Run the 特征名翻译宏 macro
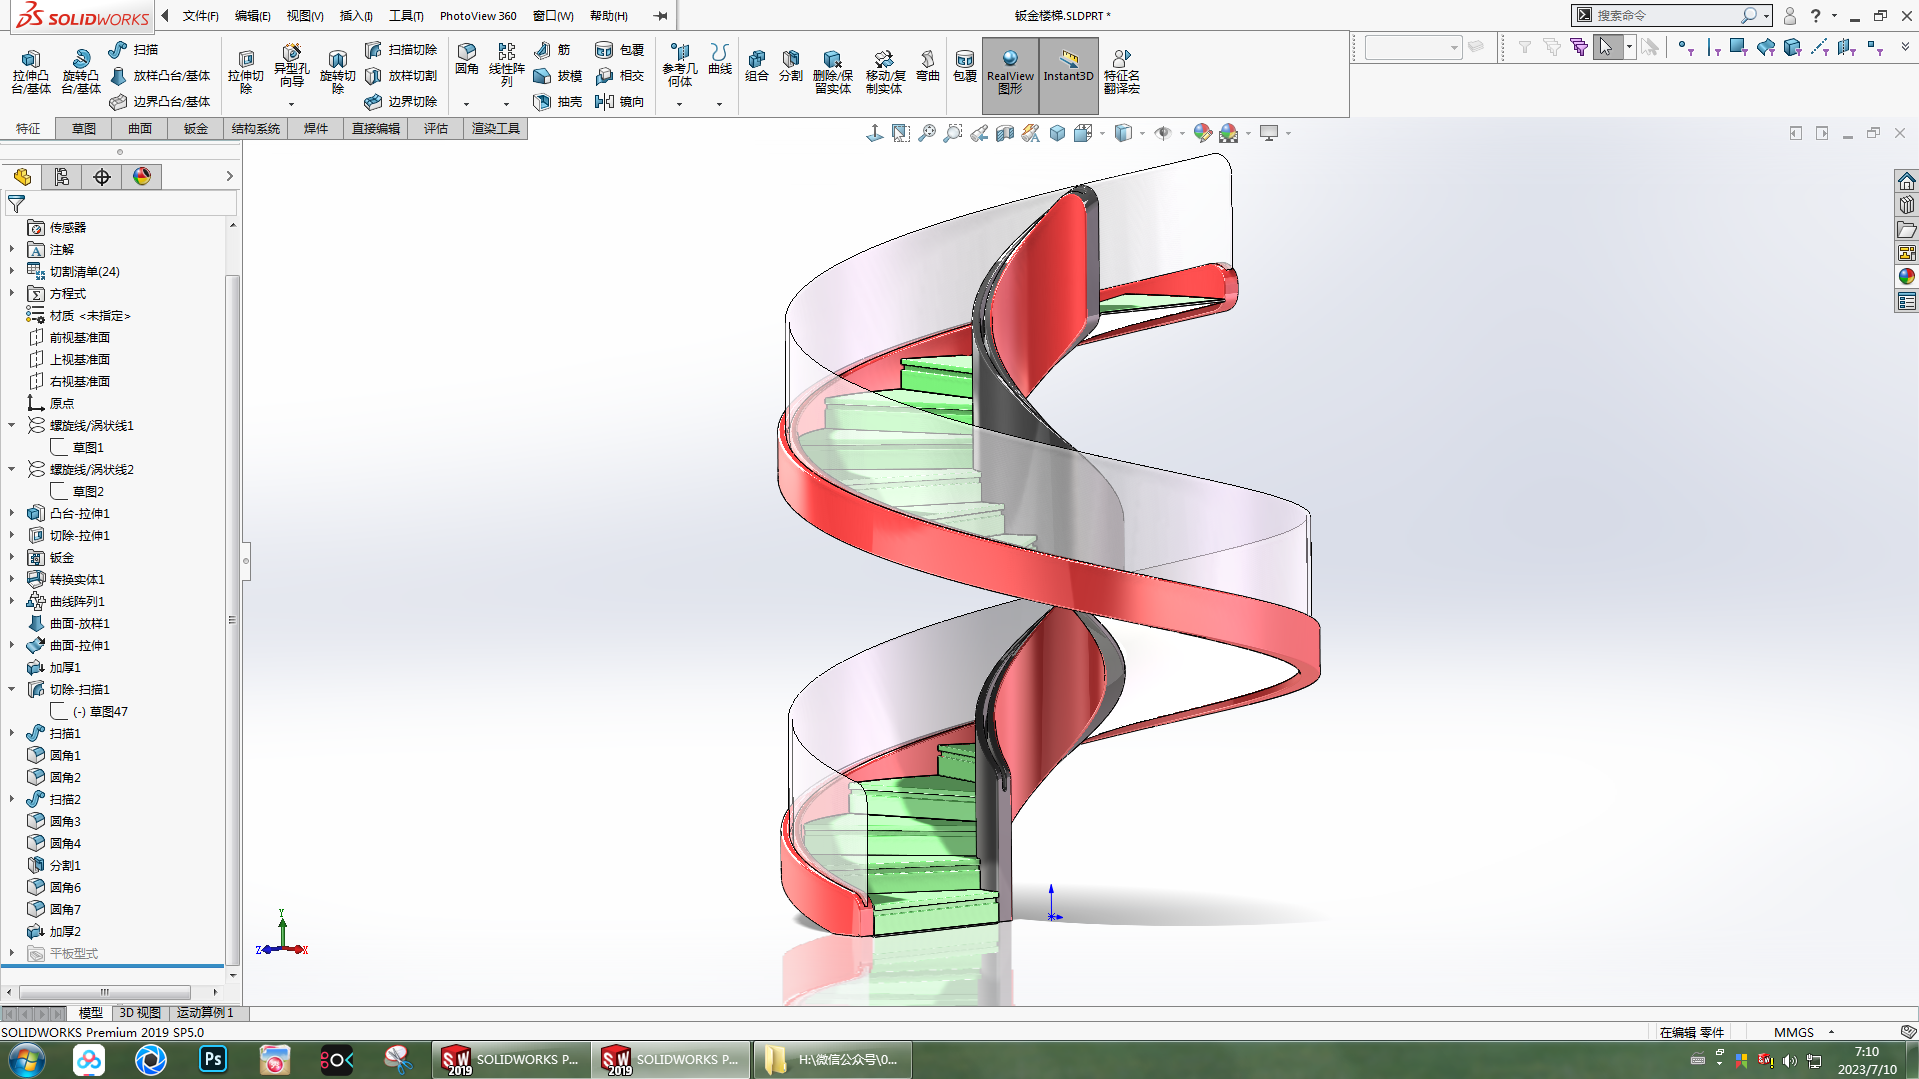The image size is (1919, 1079). pyautogui.click(x=1122, y=72)
